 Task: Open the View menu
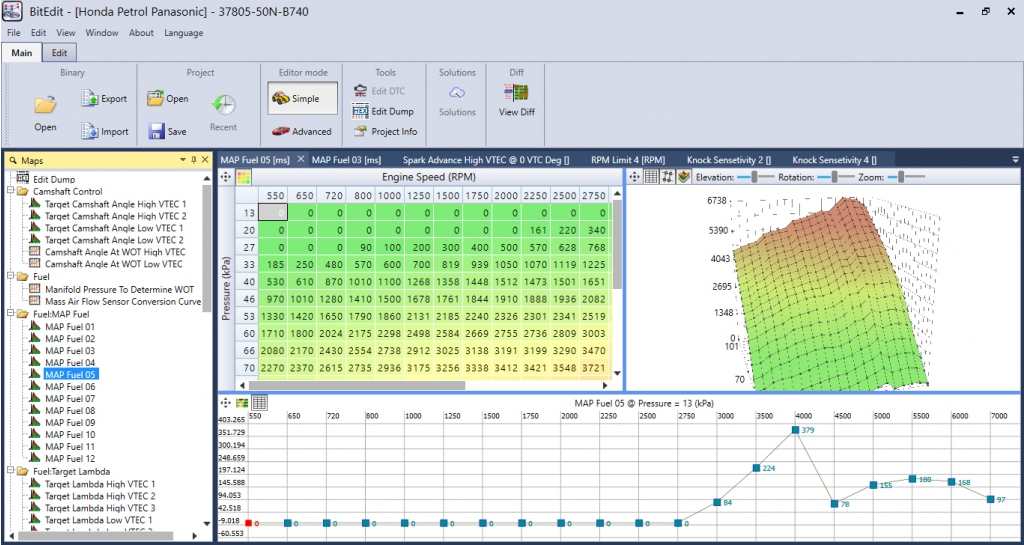[x=65, y=33]
